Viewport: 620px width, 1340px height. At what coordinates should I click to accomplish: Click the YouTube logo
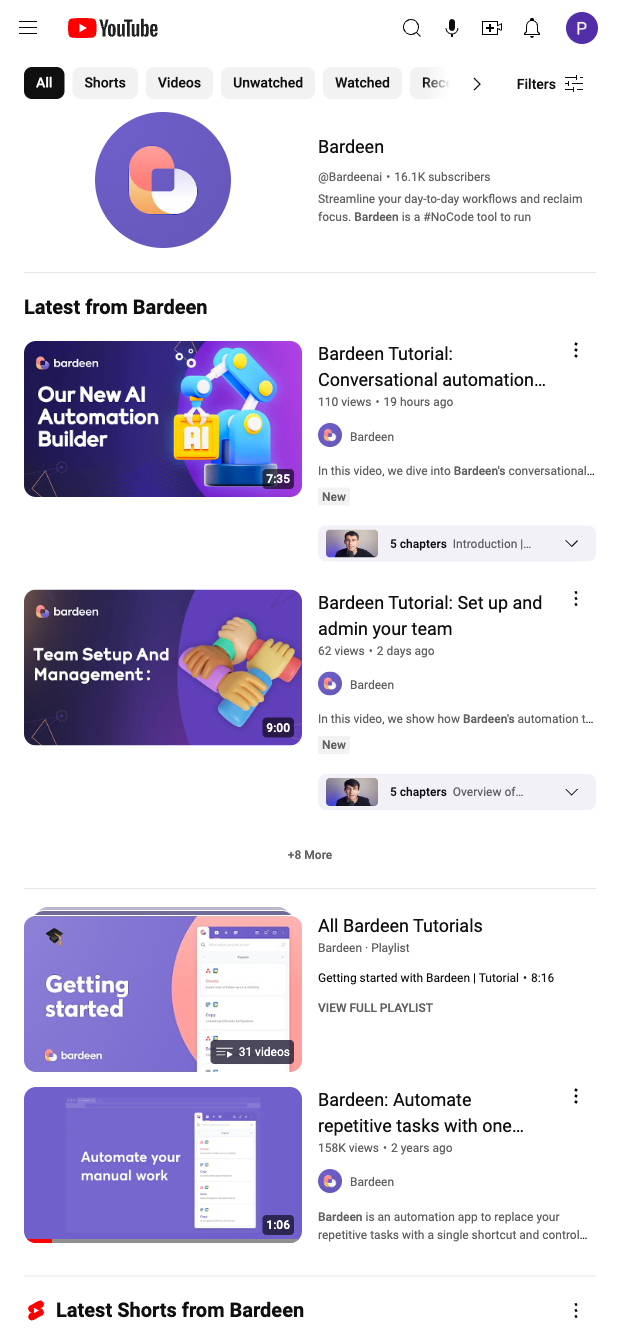coord(113,28)
